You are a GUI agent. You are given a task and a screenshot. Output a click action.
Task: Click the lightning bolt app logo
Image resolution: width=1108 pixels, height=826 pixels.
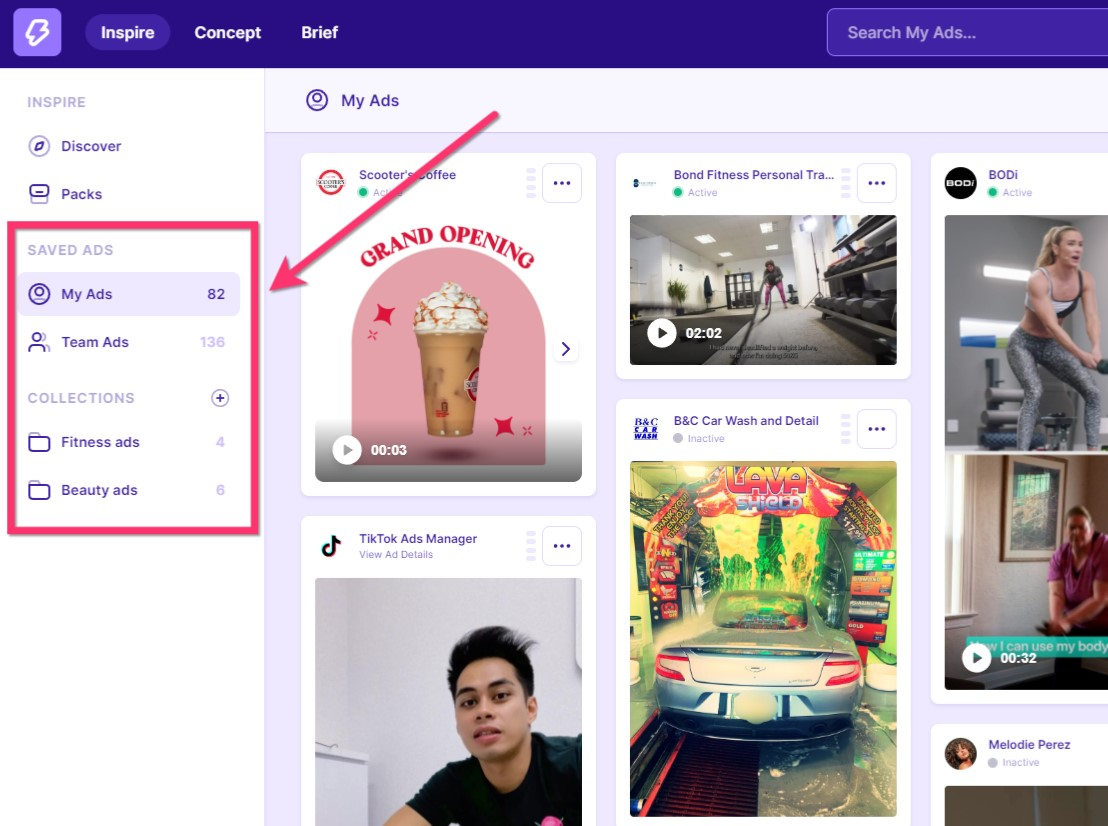[37, 32]
